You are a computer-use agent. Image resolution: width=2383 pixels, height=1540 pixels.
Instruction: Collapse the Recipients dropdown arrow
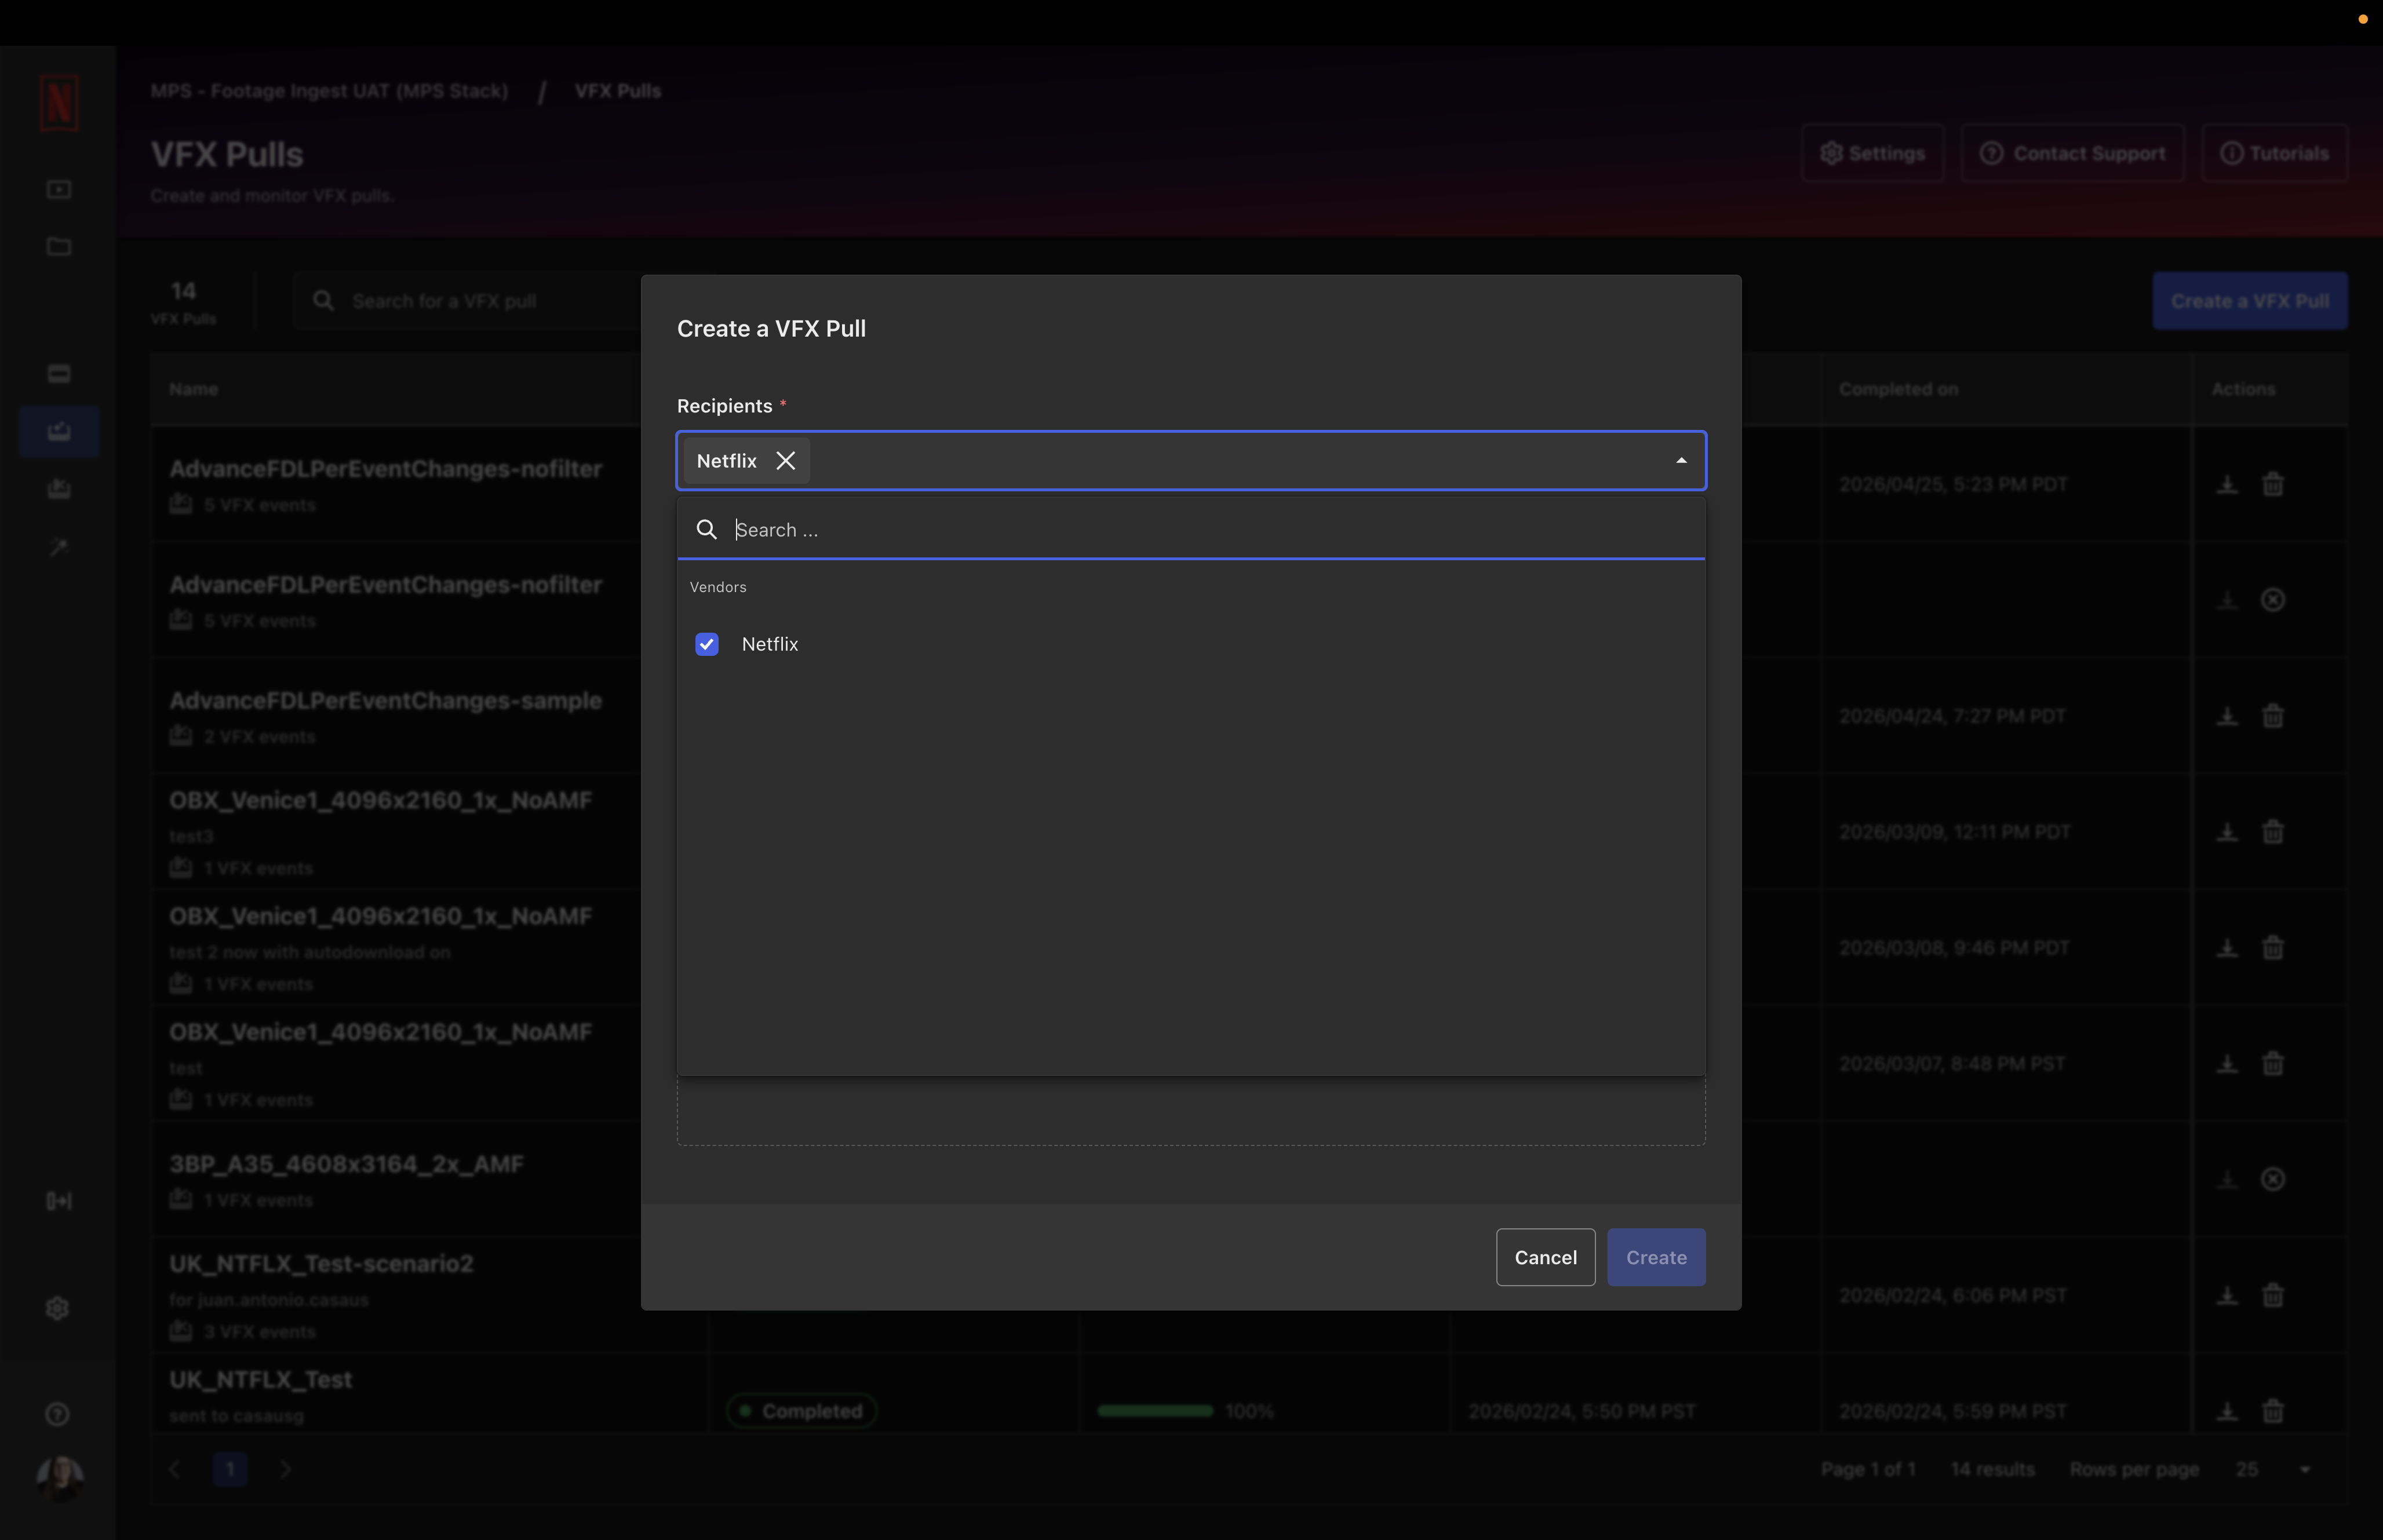pyautogui.click(x=1681, y=461)
